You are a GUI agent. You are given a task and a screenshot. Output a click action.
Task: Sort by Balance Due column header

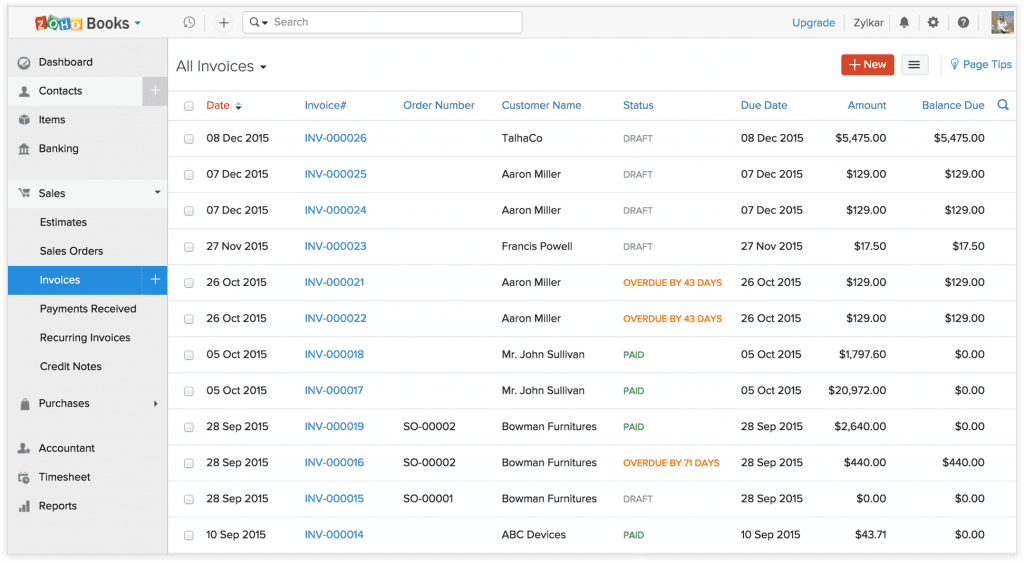tap(953, 105)
